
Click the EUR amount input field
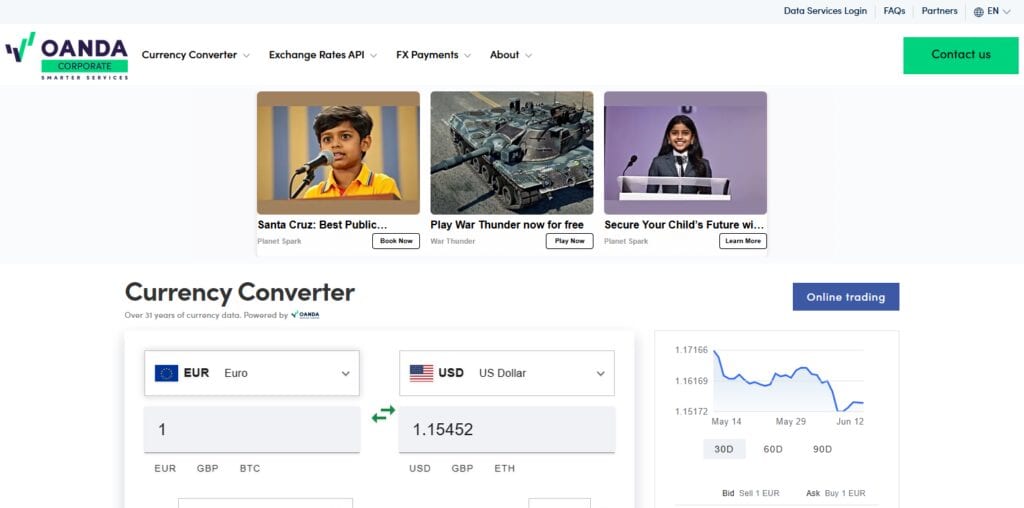[251, 430]
